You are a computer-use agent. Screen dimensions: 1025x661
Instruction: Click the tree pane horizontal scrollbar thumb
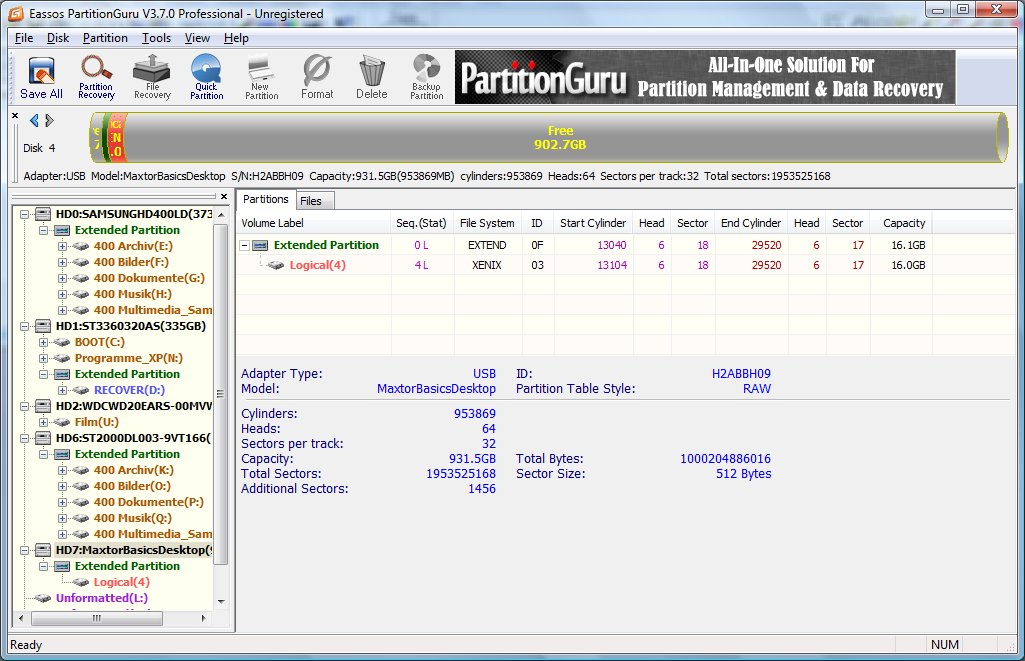tap(96, 618)
